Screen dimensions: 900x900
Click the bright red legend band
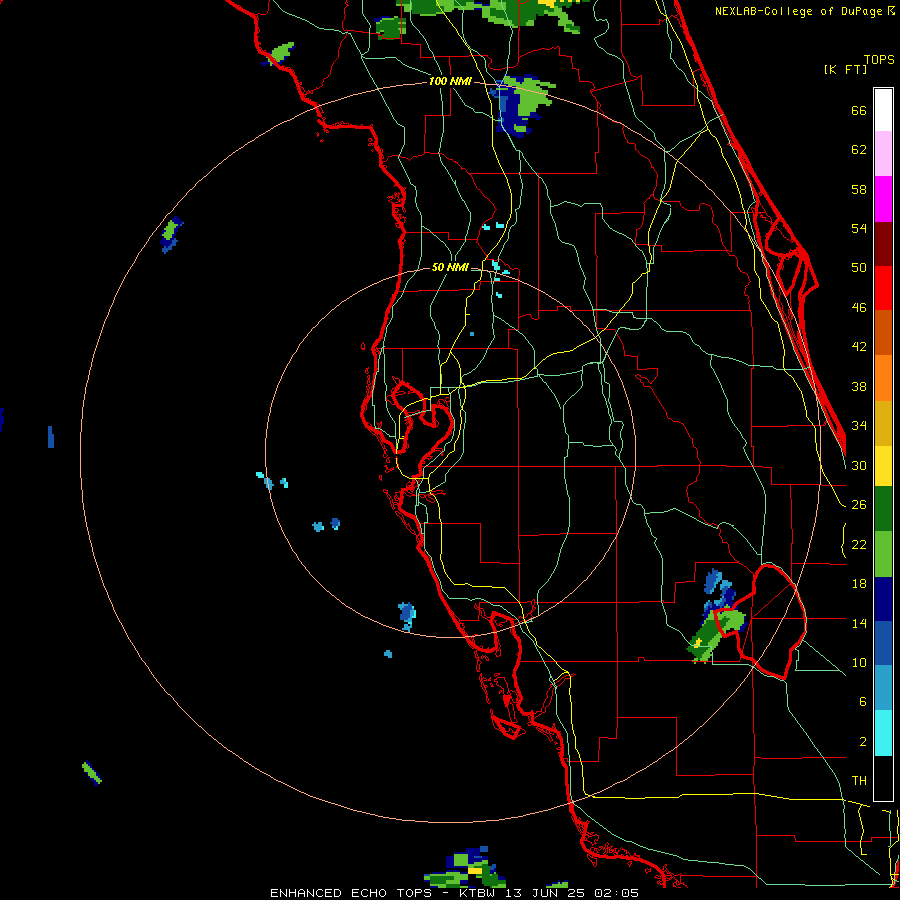pos(883,288)
